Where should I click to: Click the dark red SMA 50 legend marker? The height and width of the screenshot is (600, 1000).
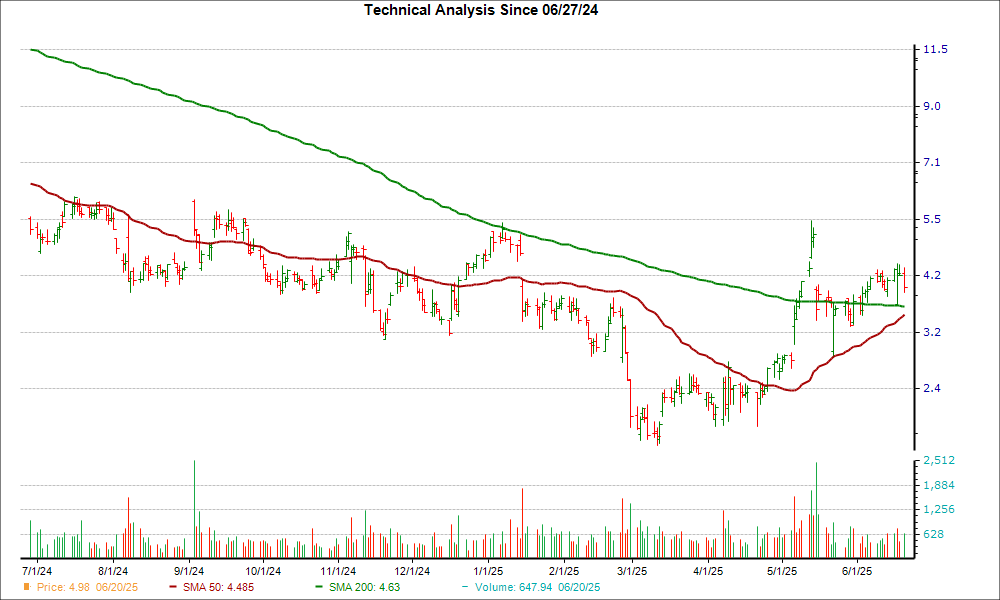[173, 587]
